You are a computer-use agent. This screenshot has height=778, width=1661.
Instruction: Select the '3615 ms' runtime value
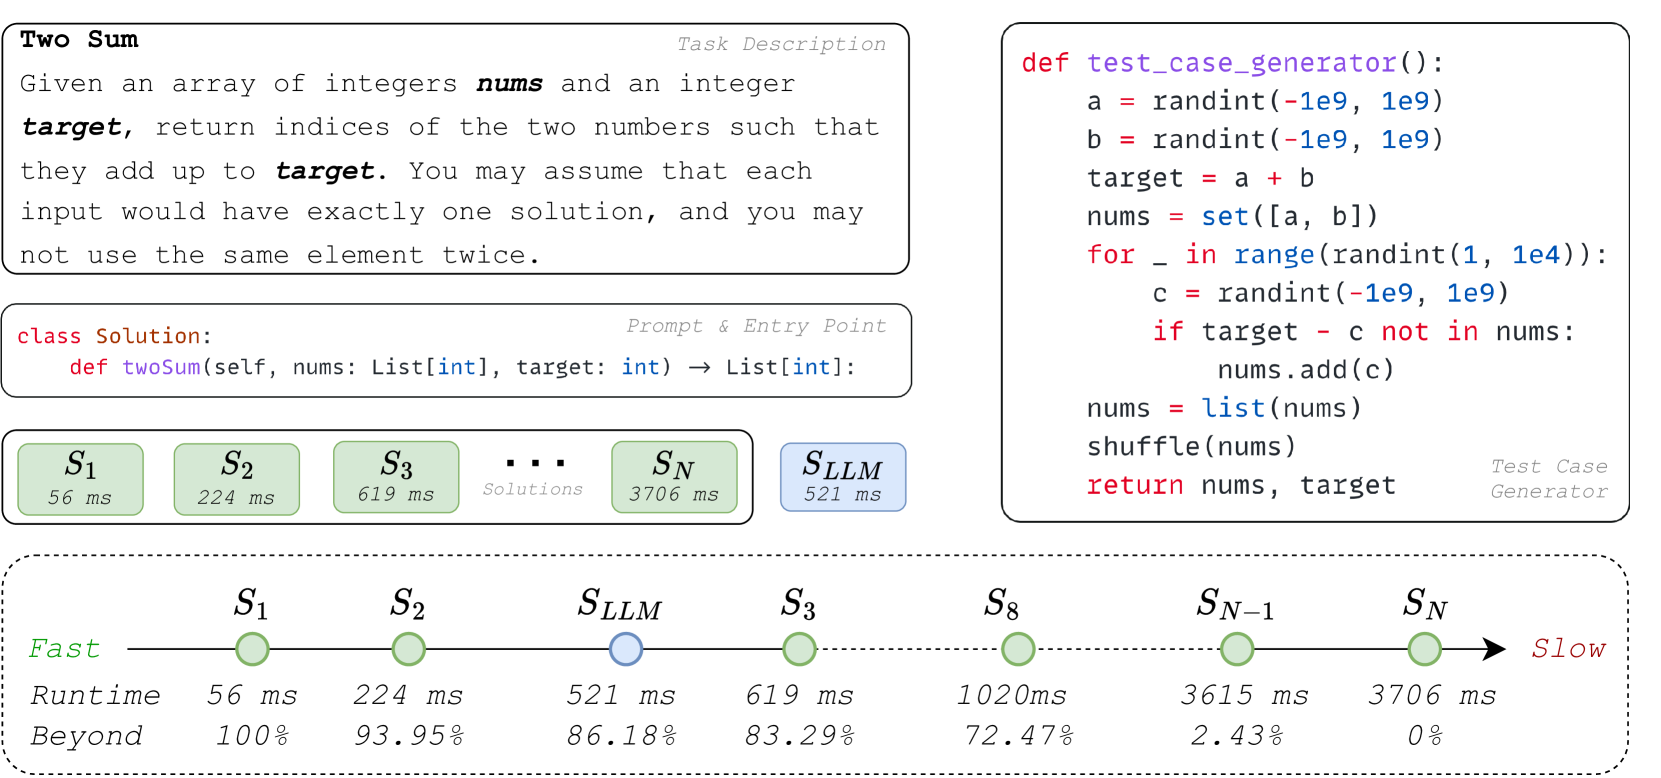pyautogui.click(x=1245, y=695)
